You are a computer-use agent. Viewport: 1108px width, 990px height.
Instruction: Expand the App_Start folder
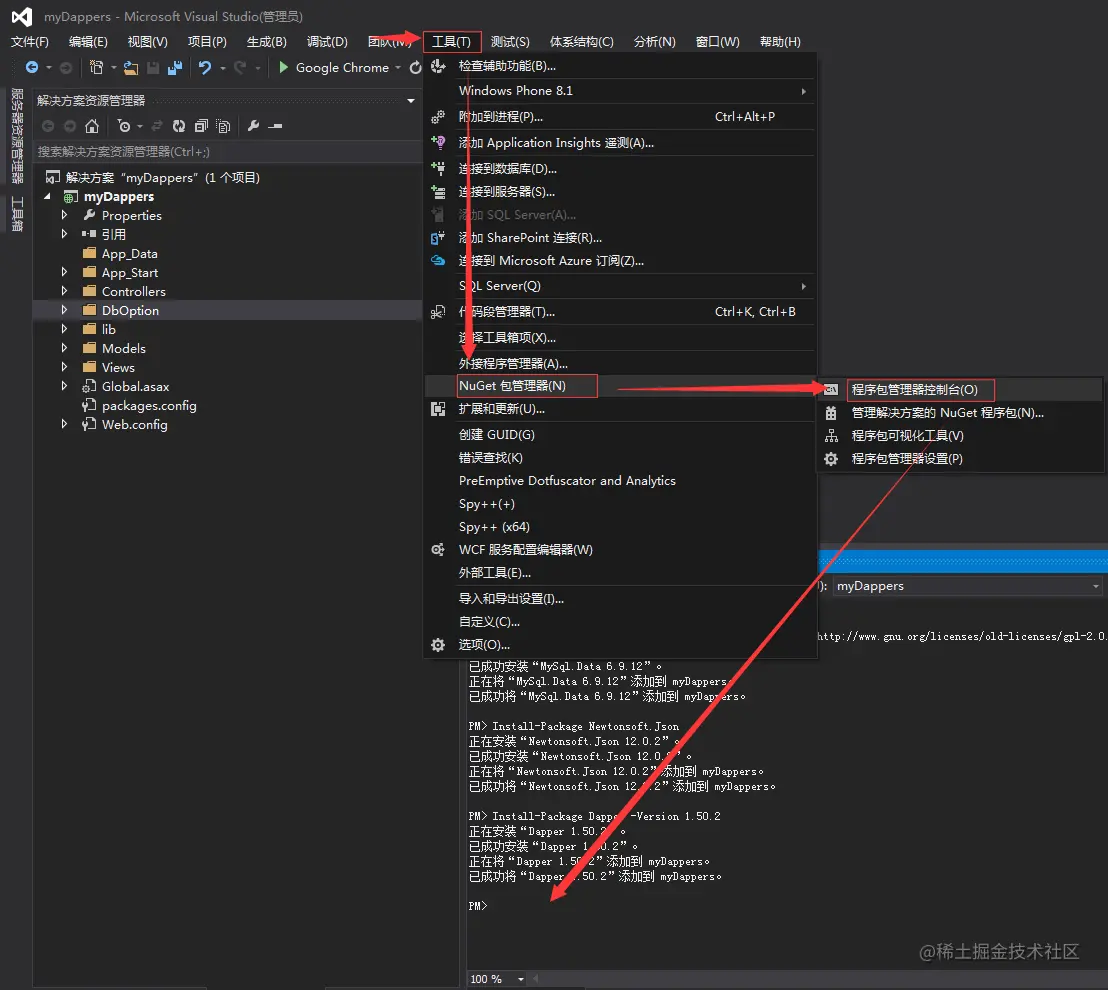pos(64,272)
